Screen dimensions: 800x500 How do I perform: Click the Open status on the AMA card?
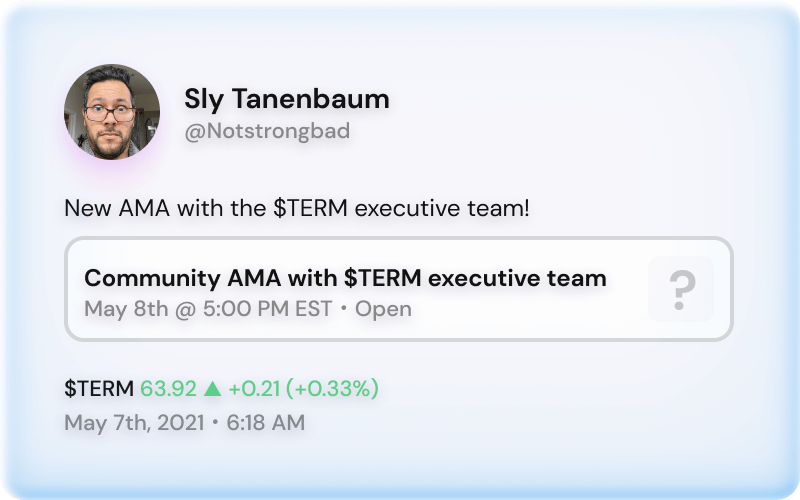pyautogui.click(x=383, y=309)
